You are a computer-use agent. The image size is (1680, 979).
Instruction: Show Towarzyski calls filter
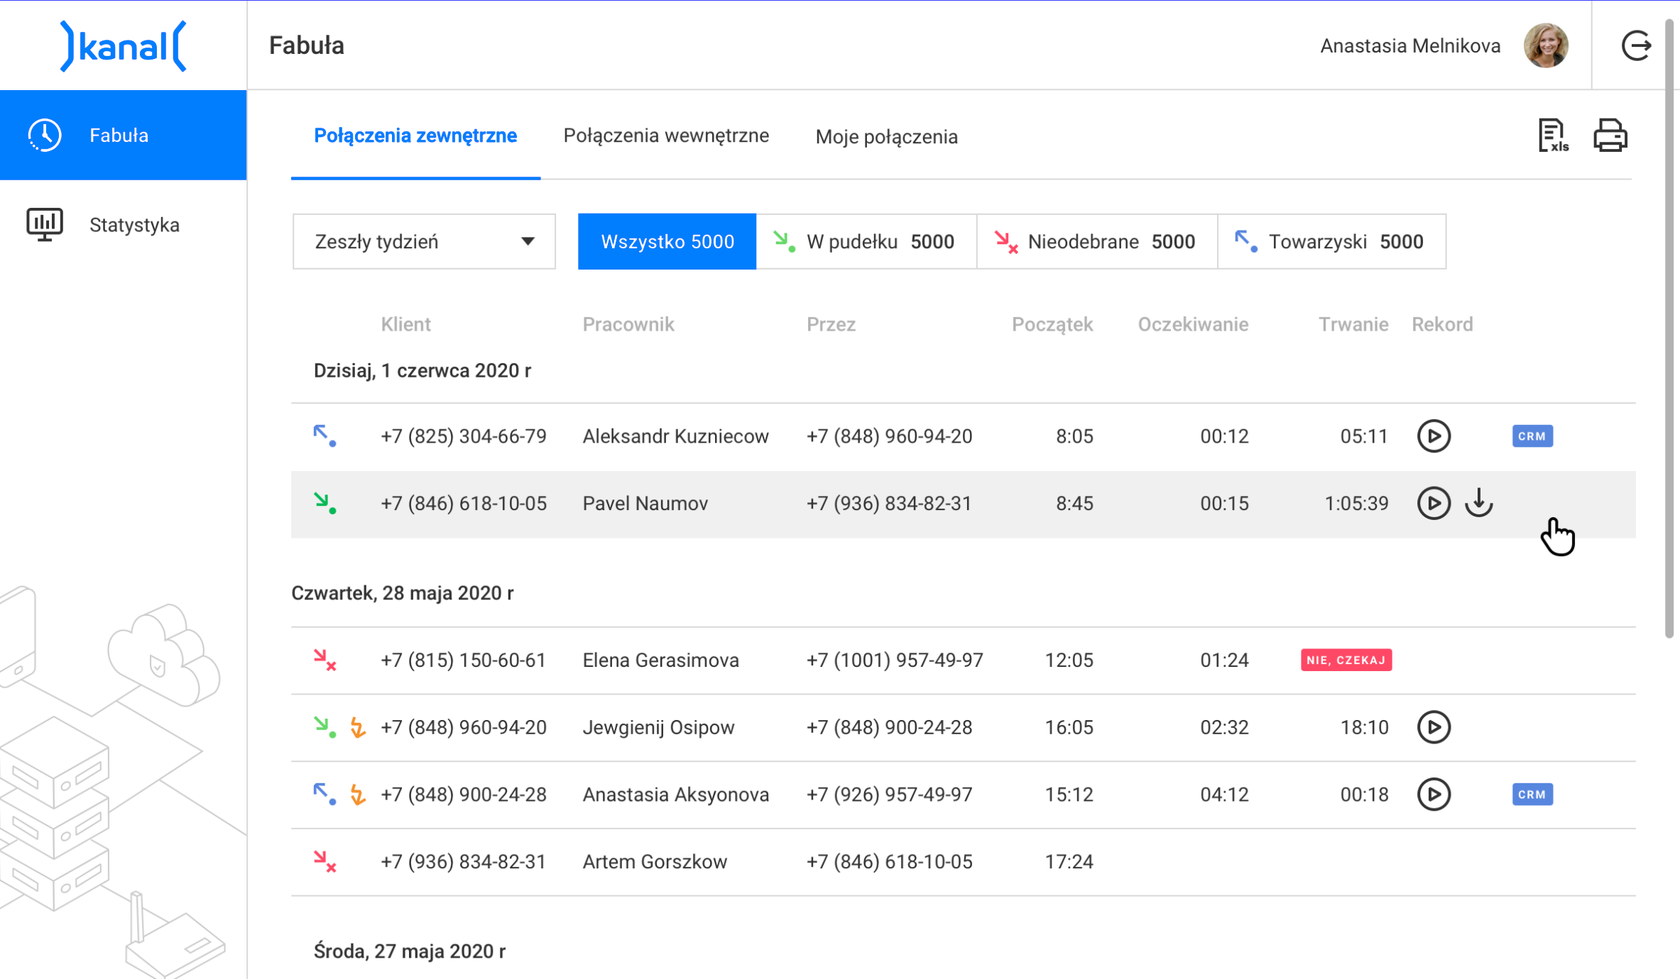tap(1331, 241)
